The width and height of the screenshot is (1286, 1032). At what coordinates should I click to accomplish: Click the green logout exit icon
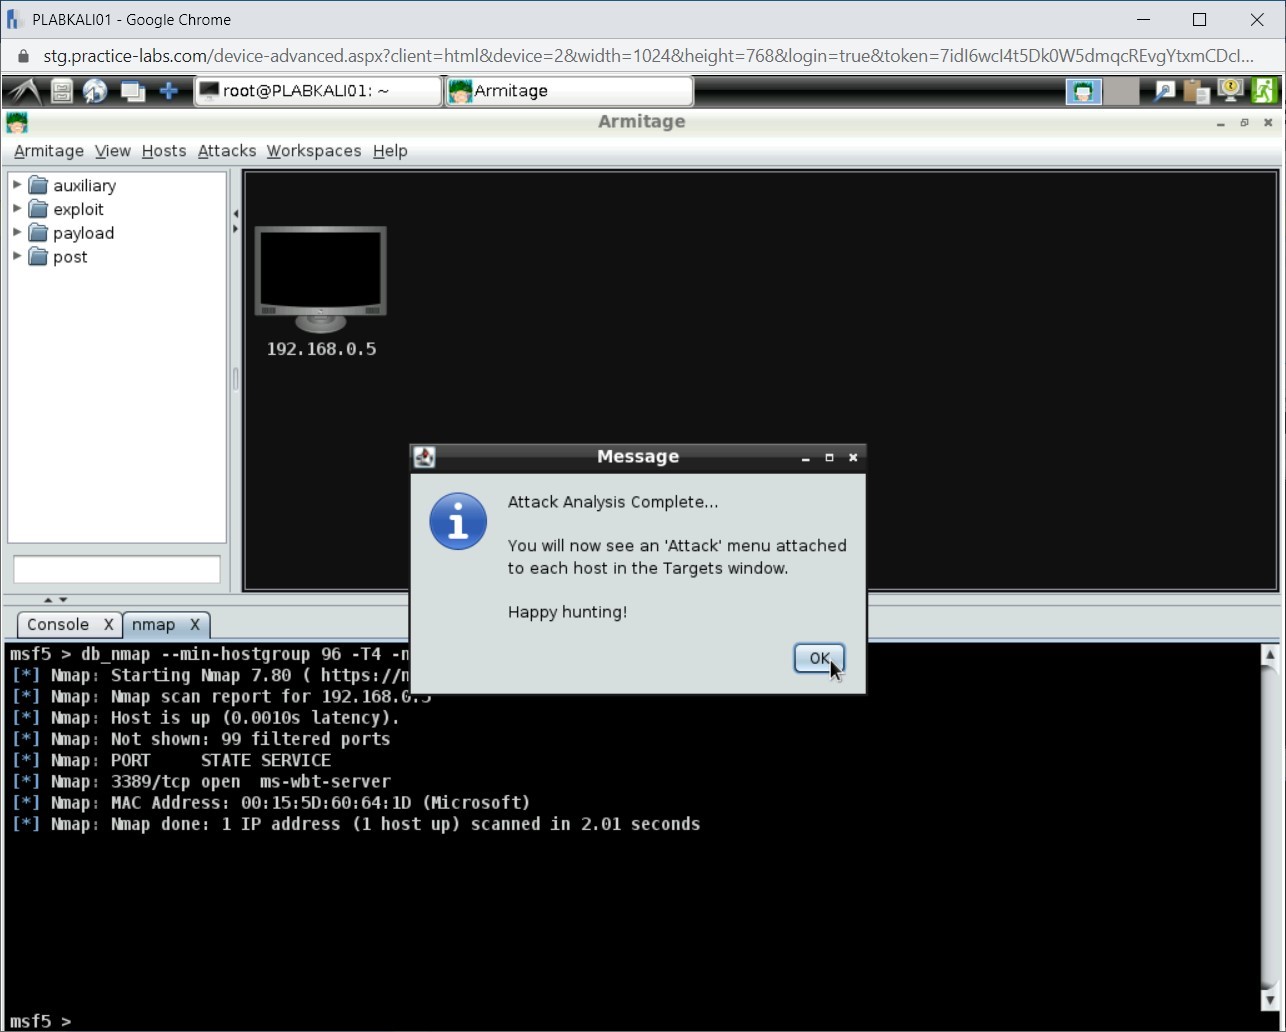tap(1263, 91)
